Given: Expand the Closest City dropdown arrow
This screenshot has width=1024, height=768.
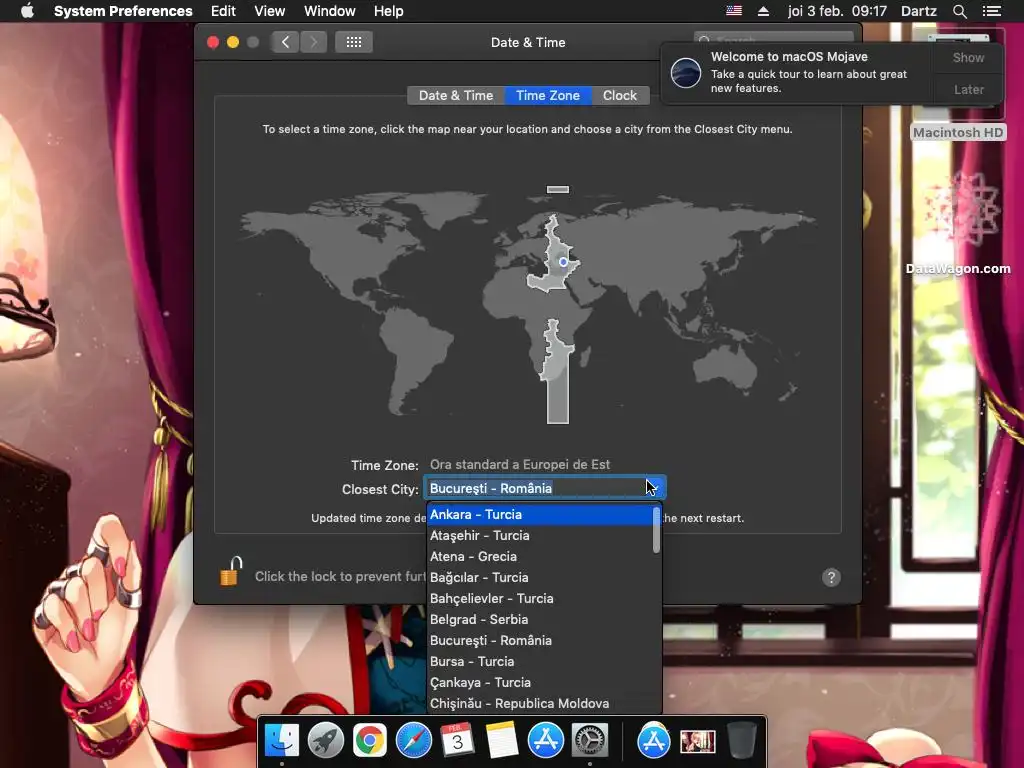Looking at the screenshot, I should 654,488.
